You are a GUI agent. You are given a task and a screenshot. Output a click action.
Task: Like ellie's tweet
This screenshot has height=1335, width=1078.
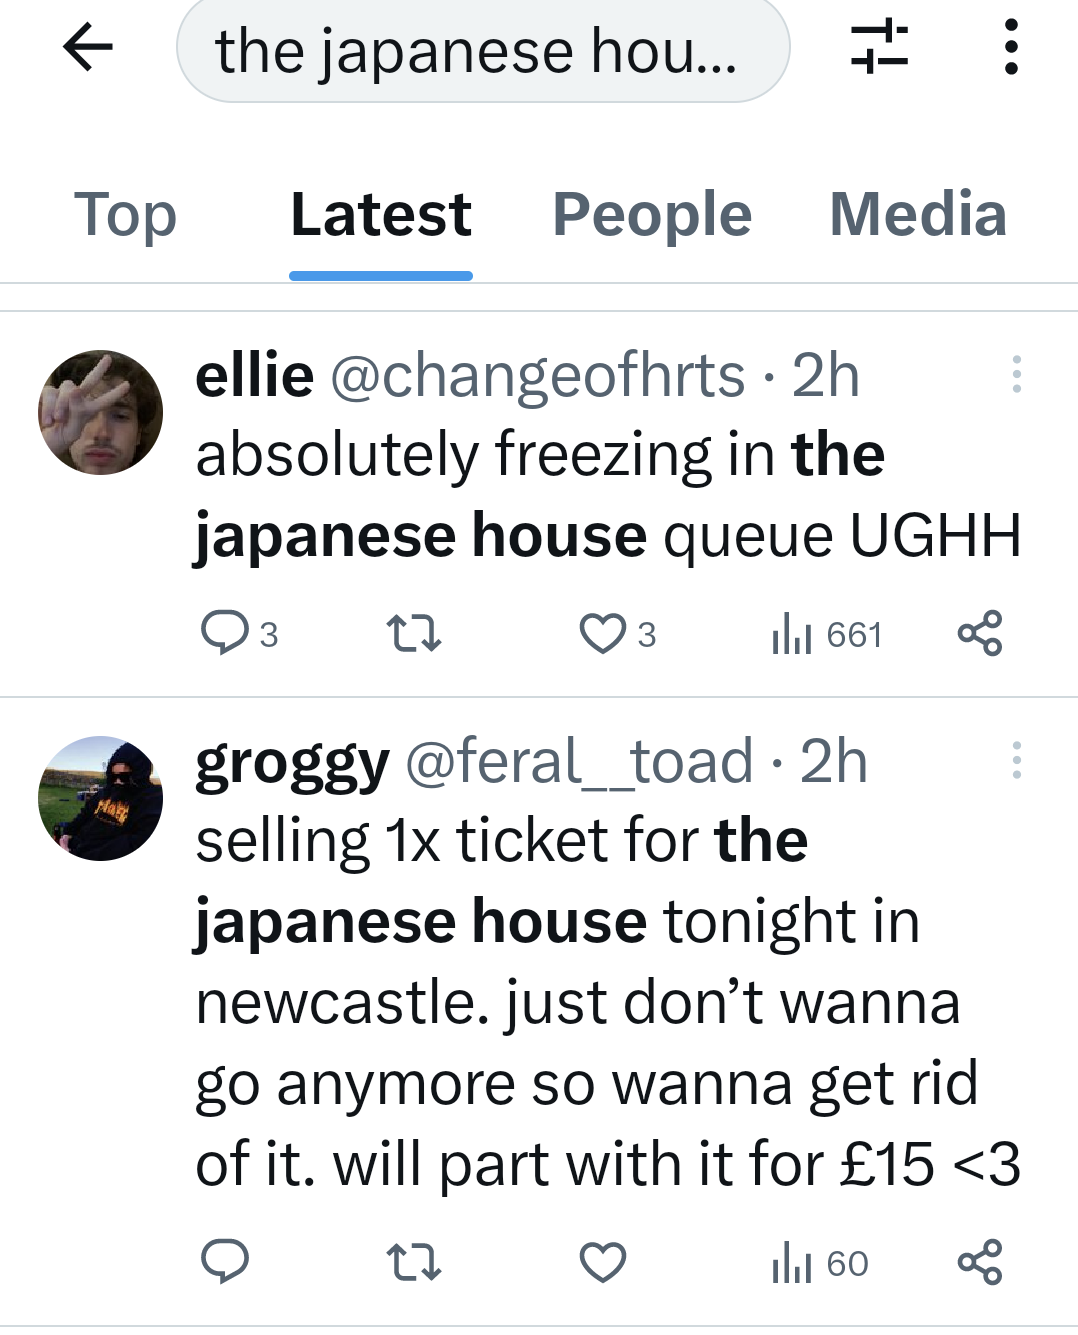tap(603, 633)
